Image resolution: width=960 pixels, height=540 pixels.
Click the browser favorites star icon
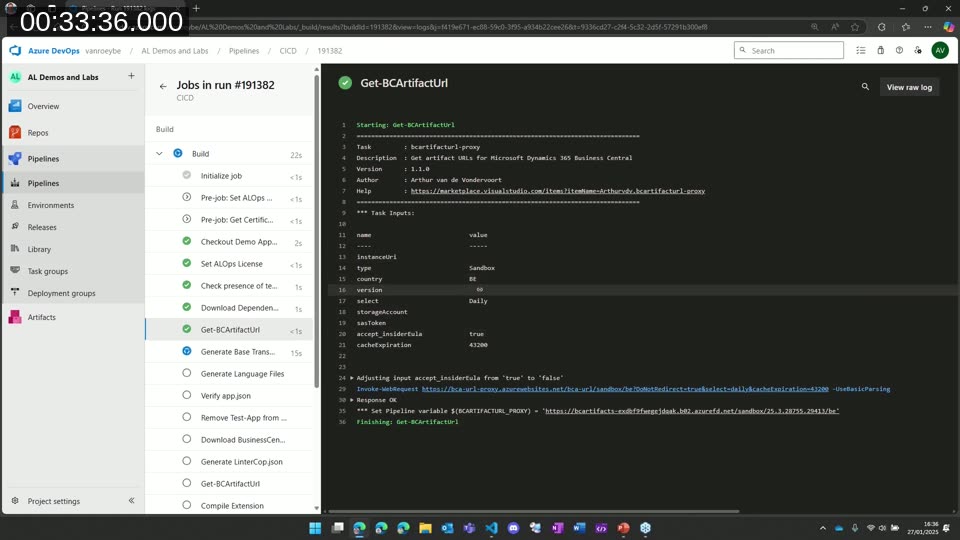855,27
